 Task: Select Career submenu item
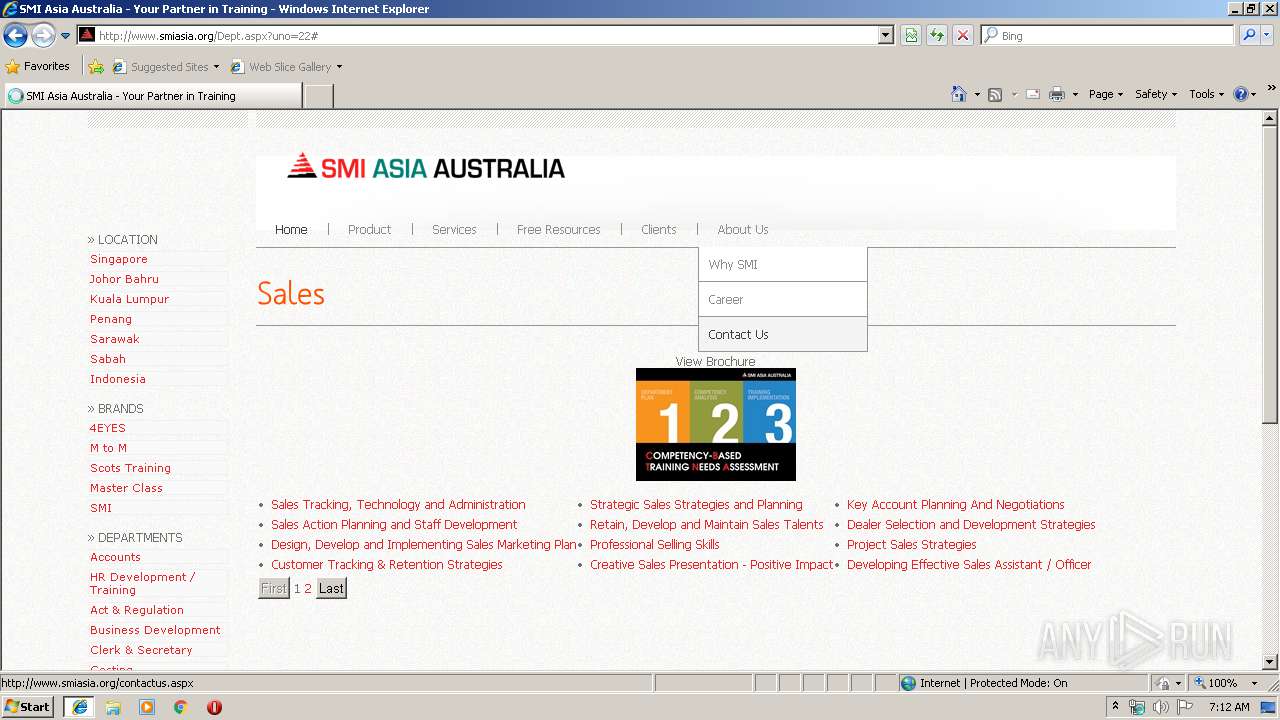[x=782, y=299]
